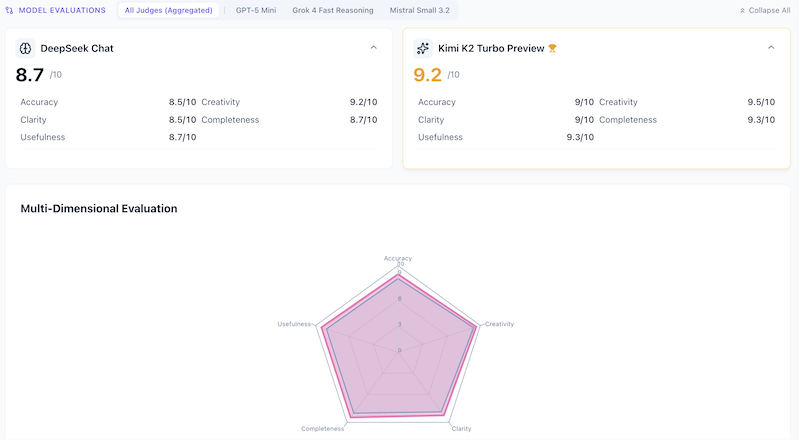Click the DeepSeek Chat model title

pyautogui.click(x=77, y=48)
